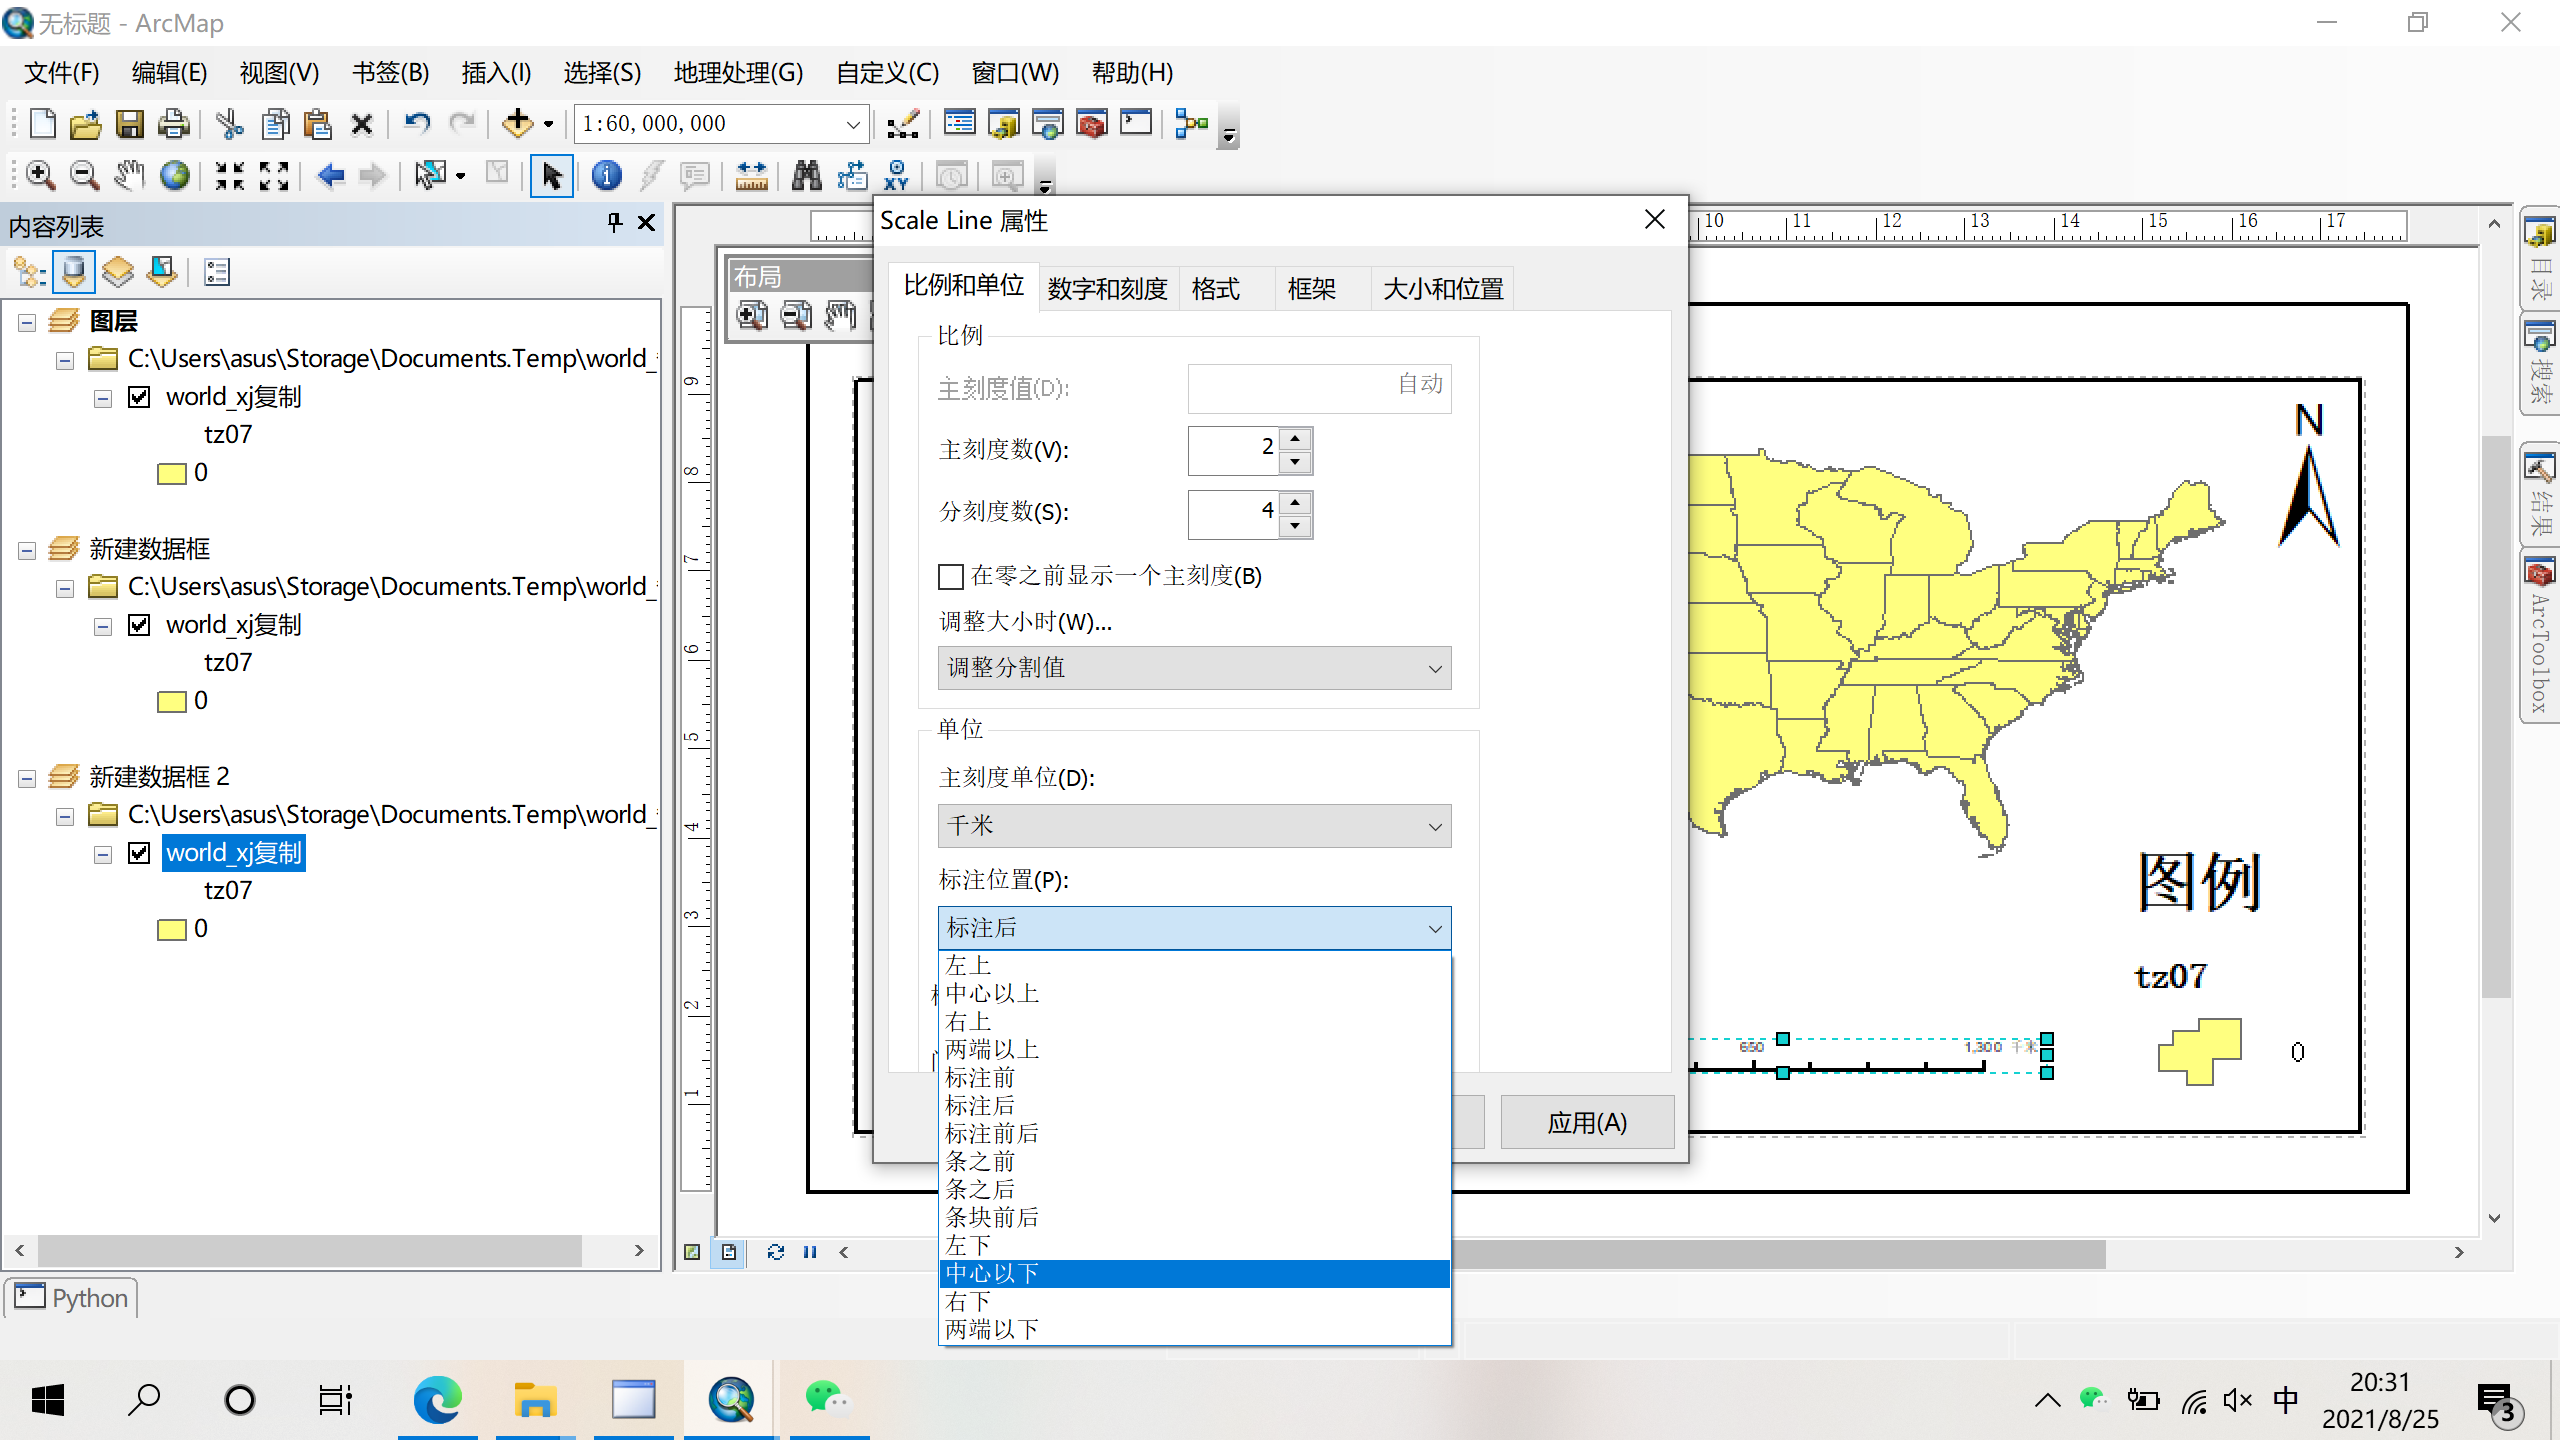Close the Scale Line 属性 dialog
2560x1440 pixels.
(1655, 219)
